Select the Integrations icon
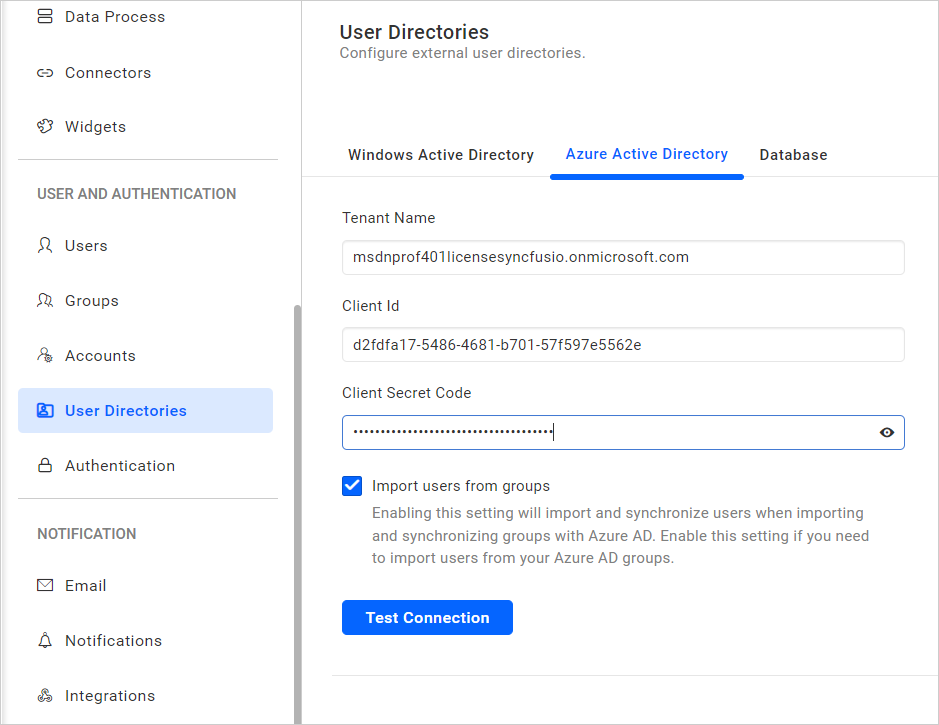The width and height of the screenshot is (939, 725). click(x=45, y=695)
